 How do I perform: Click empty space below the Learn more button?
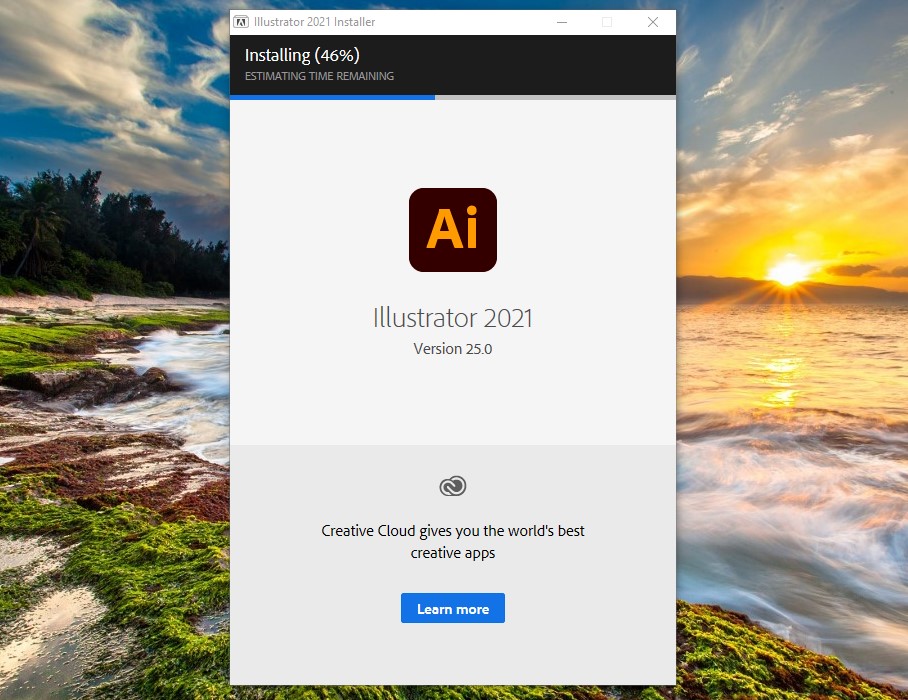(x=452, y=655)
